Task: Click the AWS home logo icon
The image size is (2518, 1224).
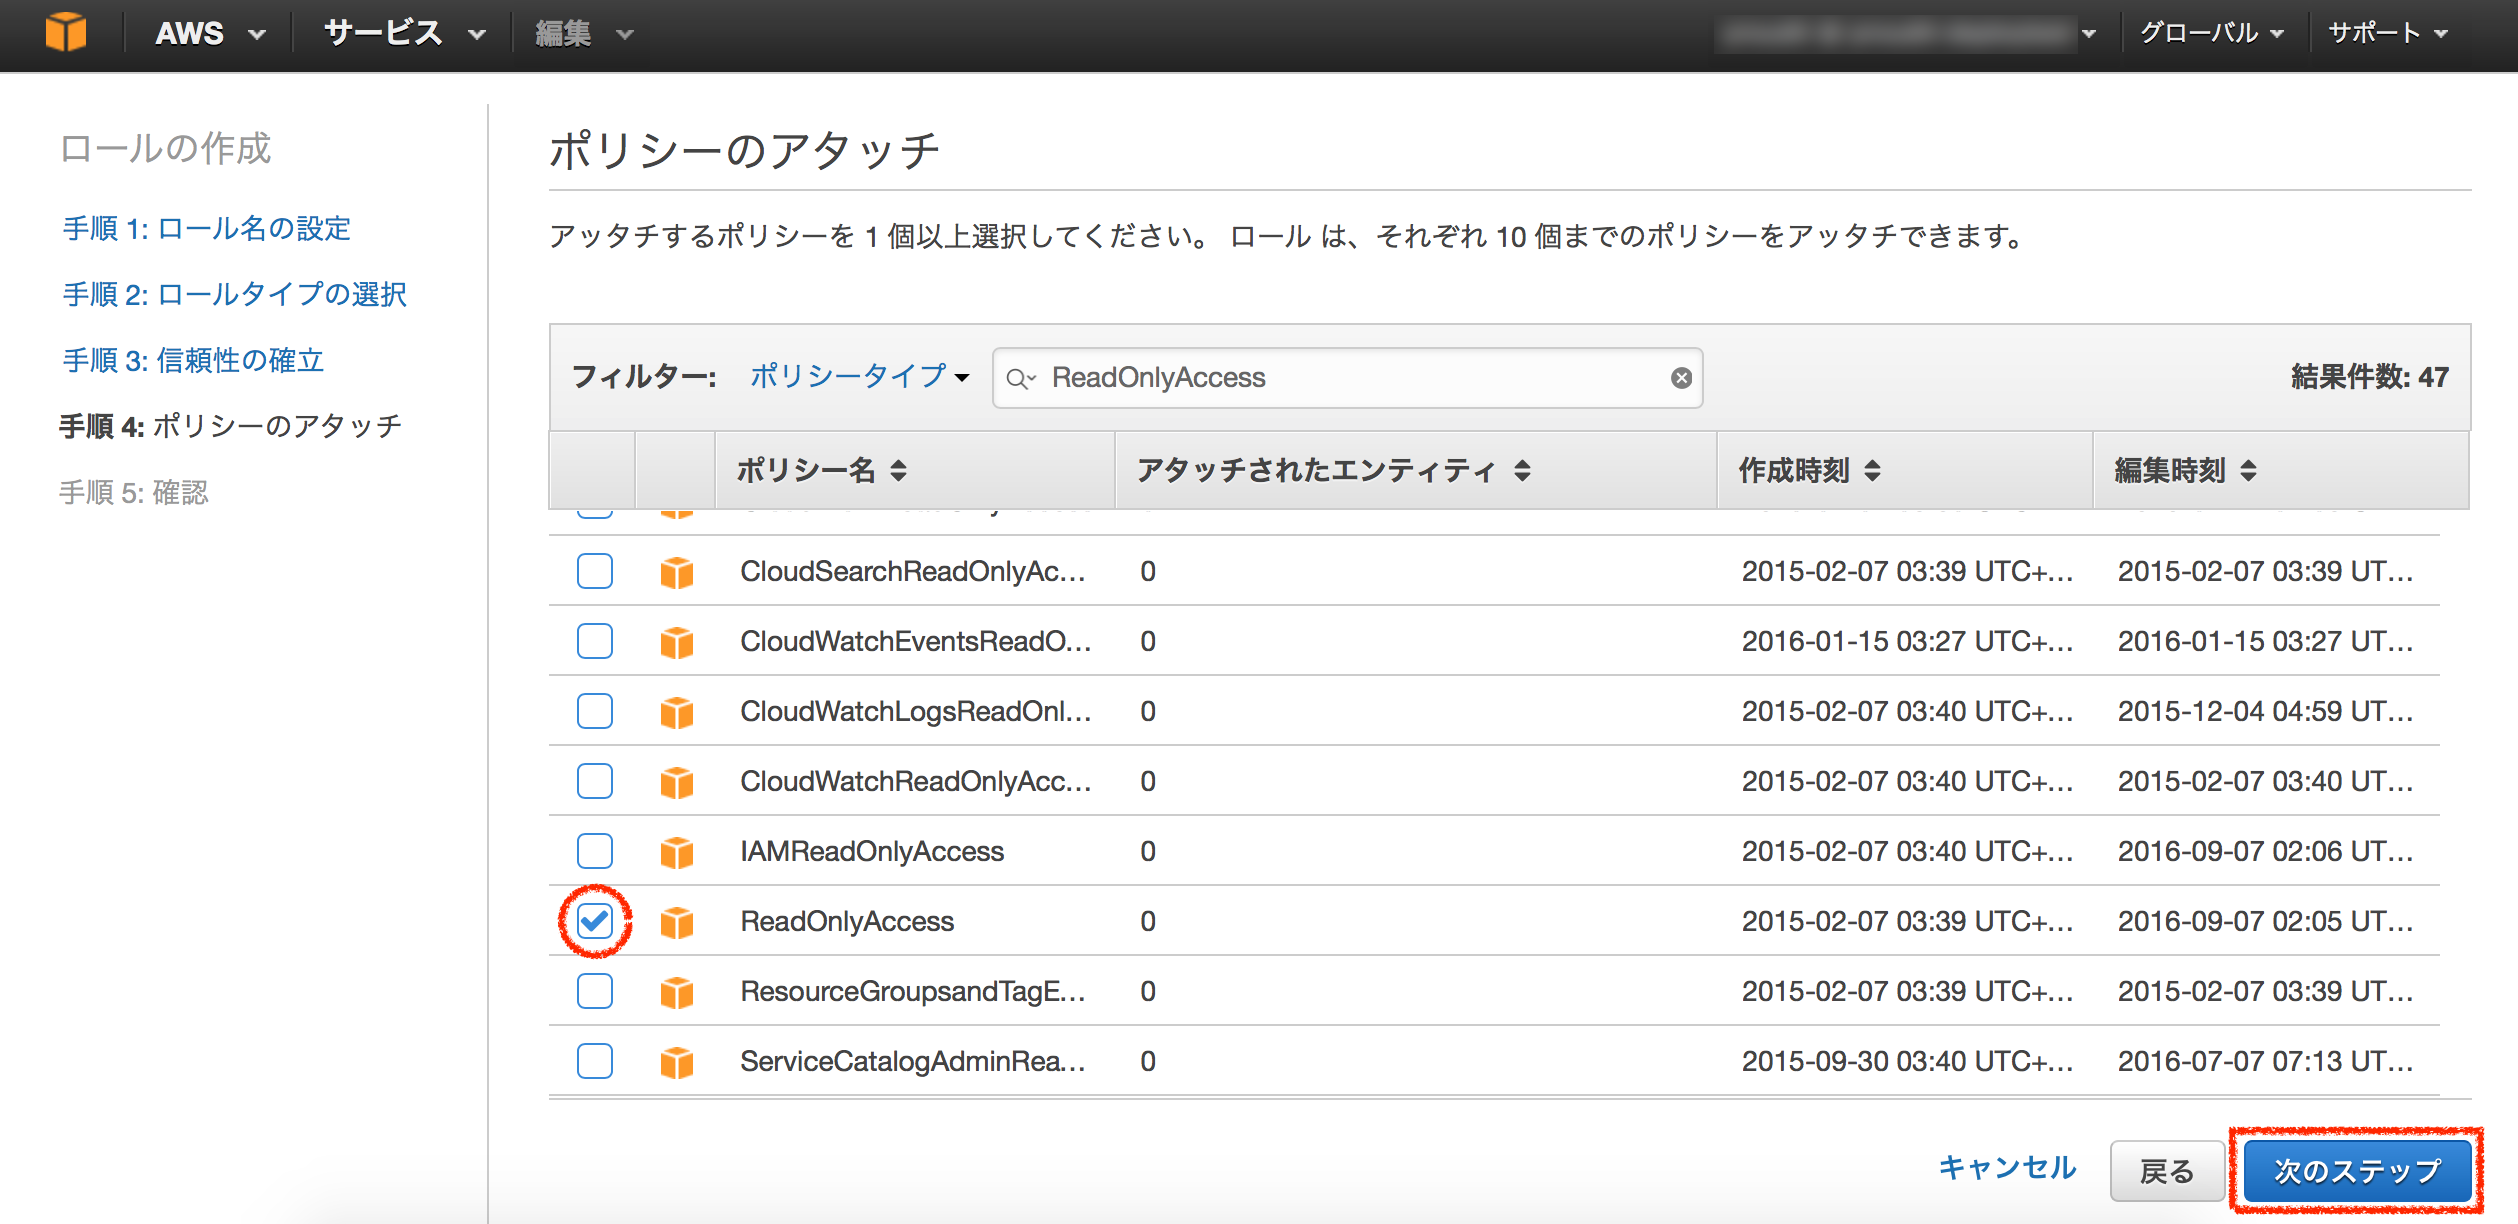Action: coord(66,32)
